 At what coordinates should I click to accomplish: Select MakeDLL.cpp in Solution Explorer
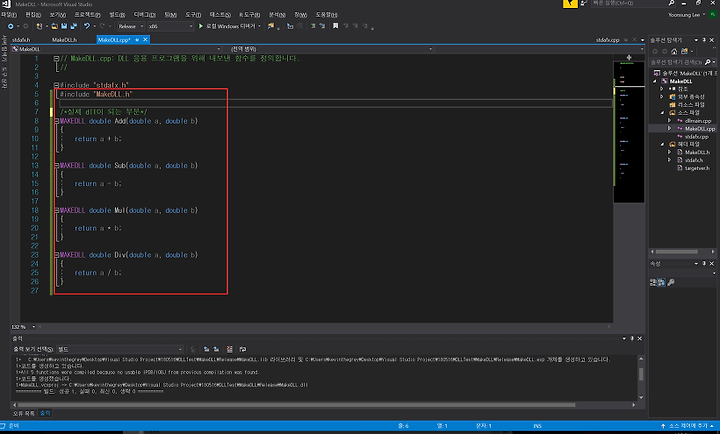pos(700,129)
